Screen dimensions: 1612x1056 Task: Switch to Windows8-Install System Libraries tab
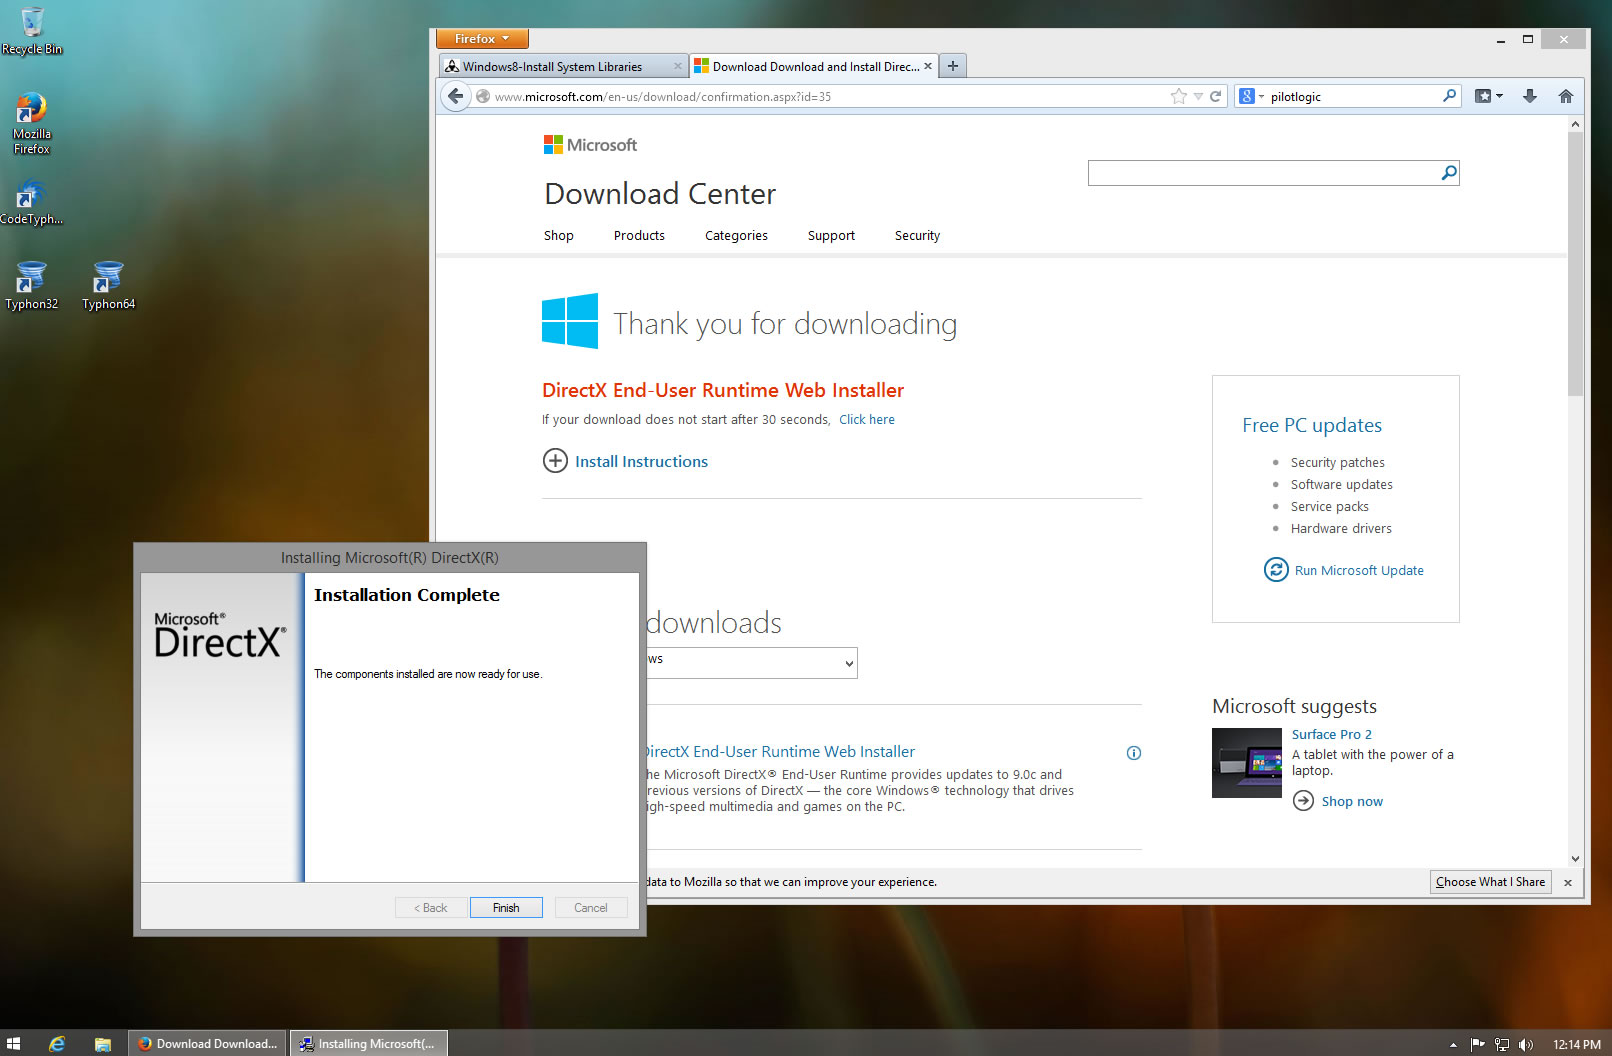click(564, 67)
